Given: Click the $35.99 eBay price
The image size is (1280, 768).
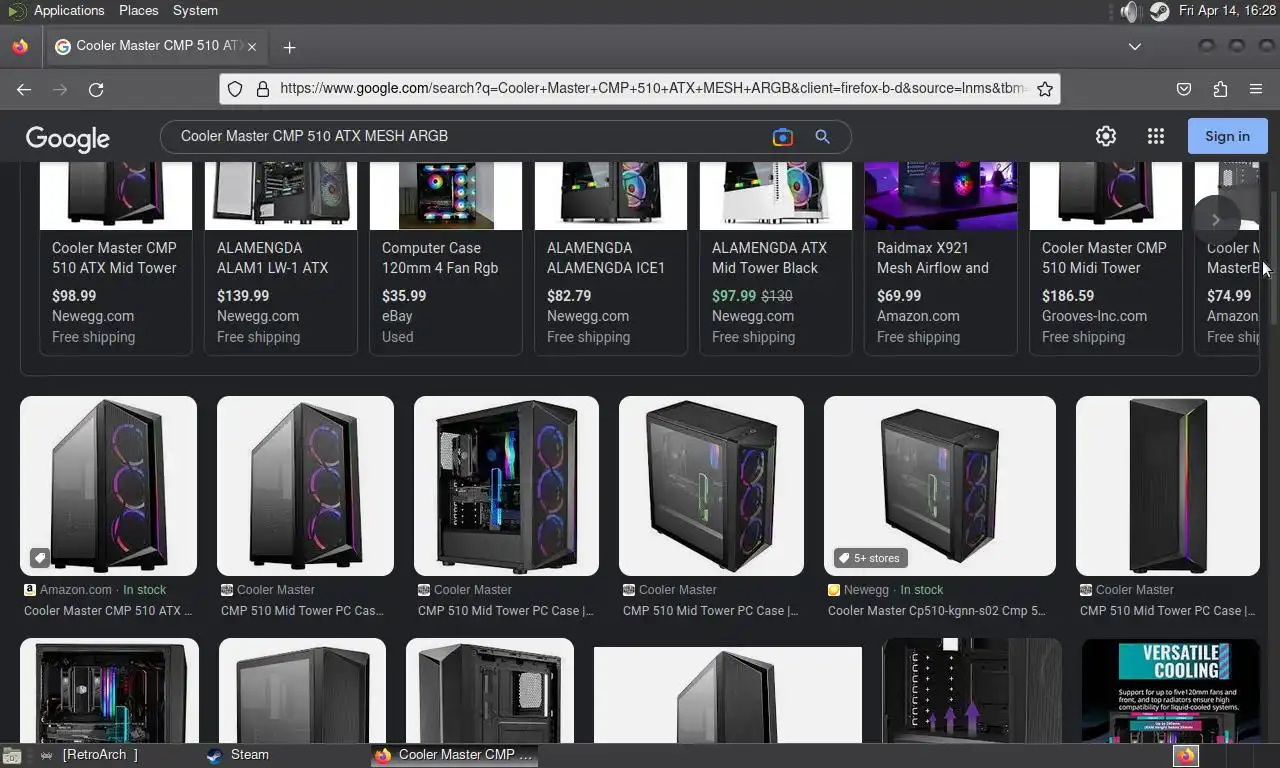Looking at the screenshot, I should click(x=404, y=296).
